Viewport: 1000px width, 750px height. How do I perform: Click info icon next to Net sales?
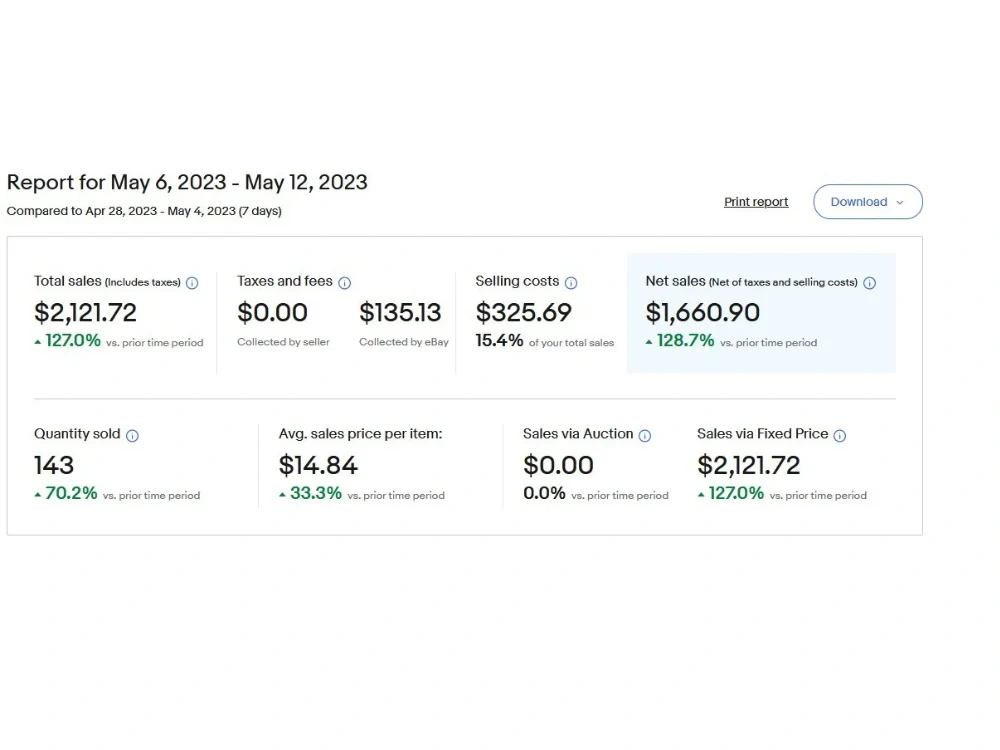[x=869, y=283]
